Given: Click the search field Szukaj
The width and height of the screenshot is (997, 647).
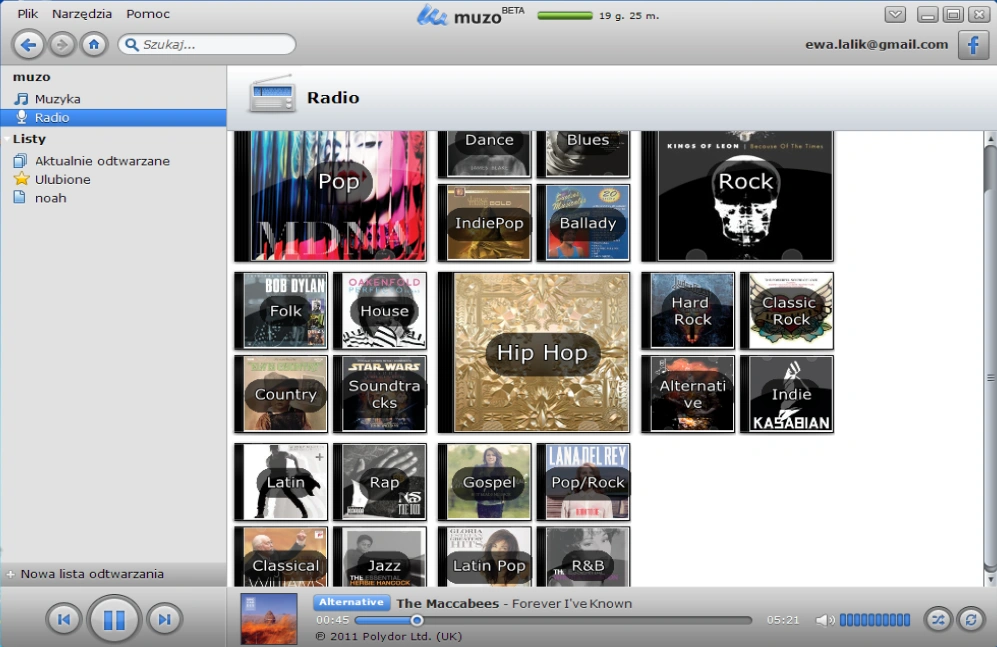Looking at the screenshot, I should coord(207,44).
